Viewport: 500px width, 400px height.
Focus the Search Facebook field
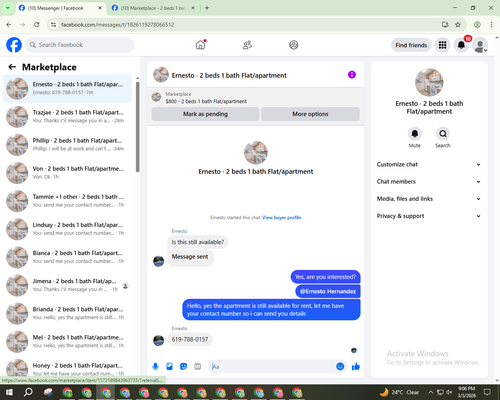(x=80, y=45)
